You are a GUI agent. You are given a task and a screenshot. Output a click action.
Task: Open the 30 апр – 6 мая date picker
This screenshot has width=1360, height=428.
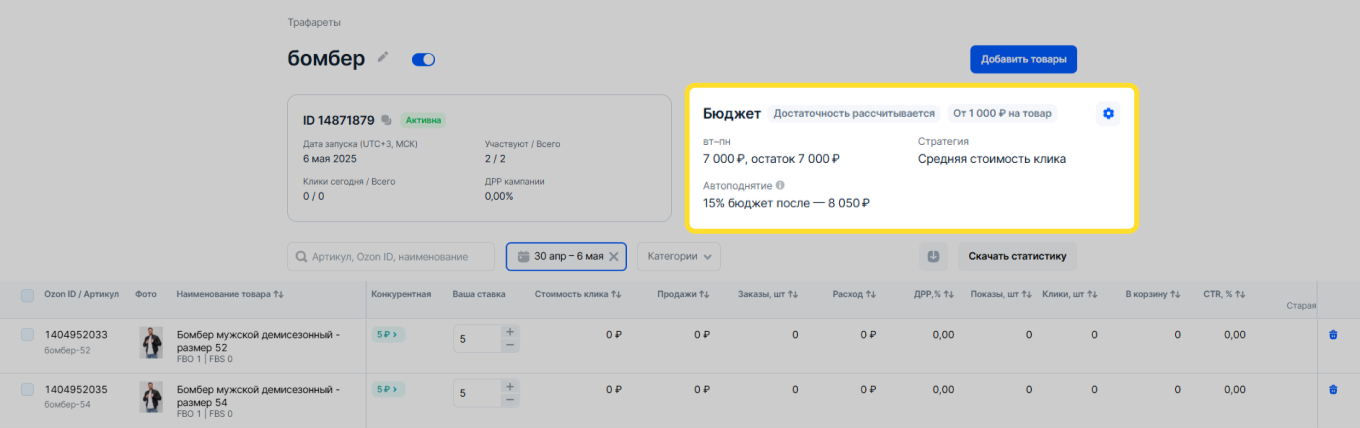[x=560, y=256]
